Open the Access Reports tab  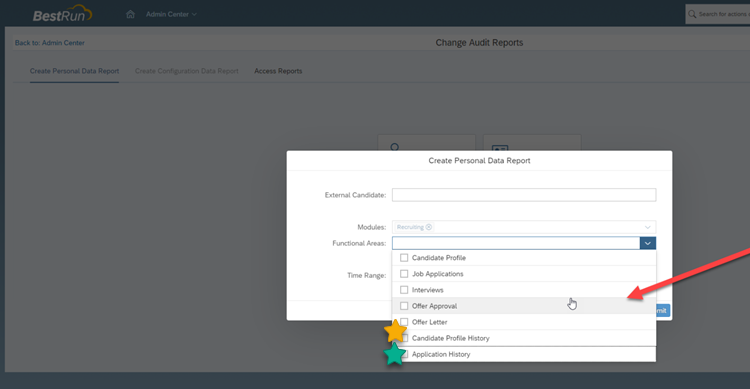(278, 71)
